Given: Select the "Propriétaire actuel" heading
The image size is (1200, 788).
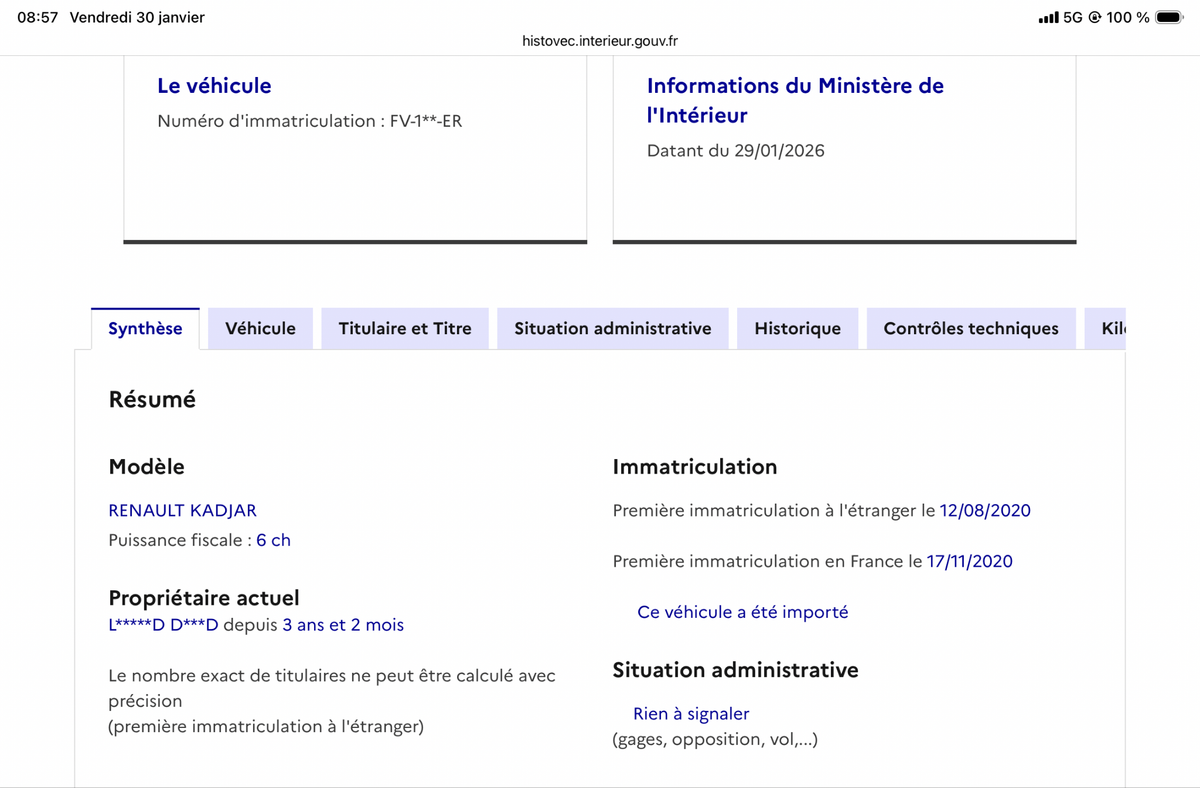Looking at the screenshot, I should (x=204, y=598).
